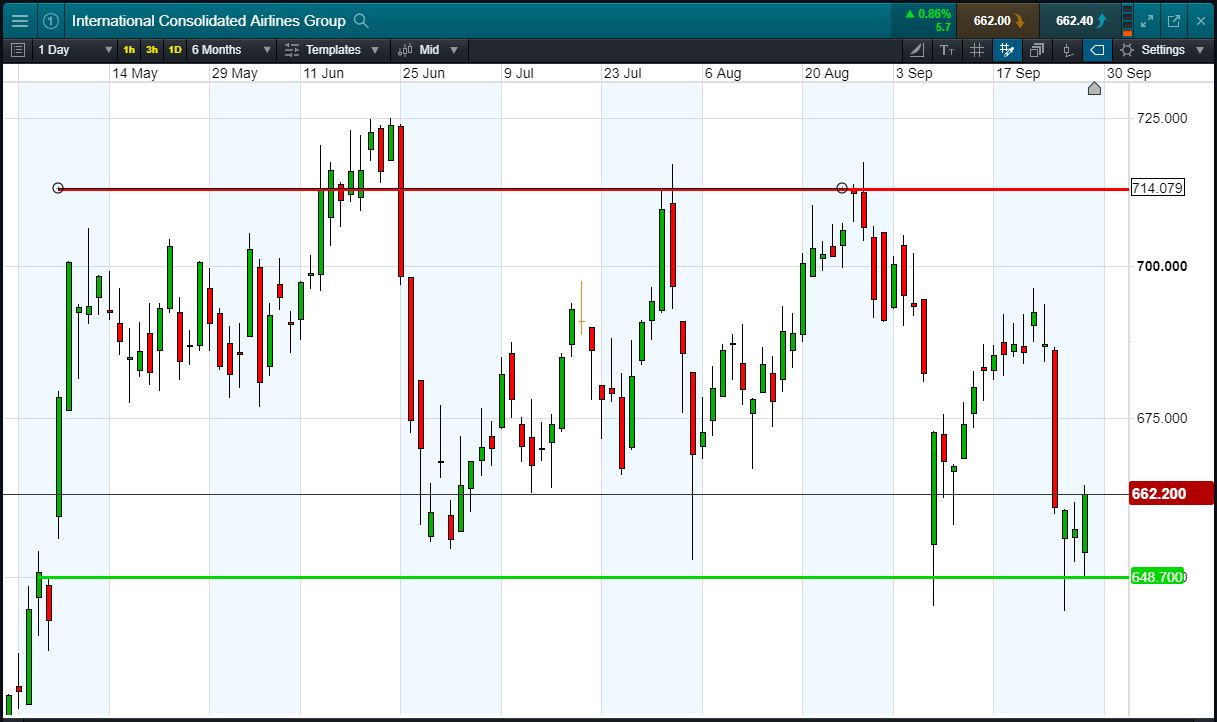Open the Mid price type dropdown
Image resolution: width=1217 pixels, height=722 pixels.
[x=427, y=49]
